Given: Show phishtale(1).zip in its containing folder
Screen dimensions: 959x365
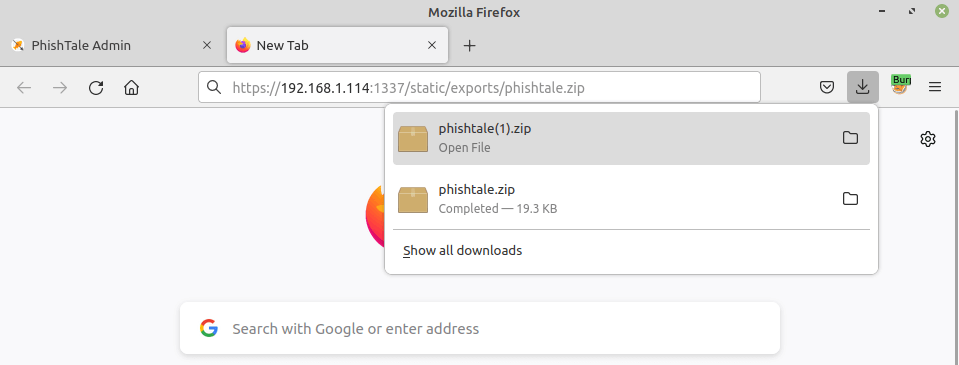Looking at the screenshot, I should 850,138.
